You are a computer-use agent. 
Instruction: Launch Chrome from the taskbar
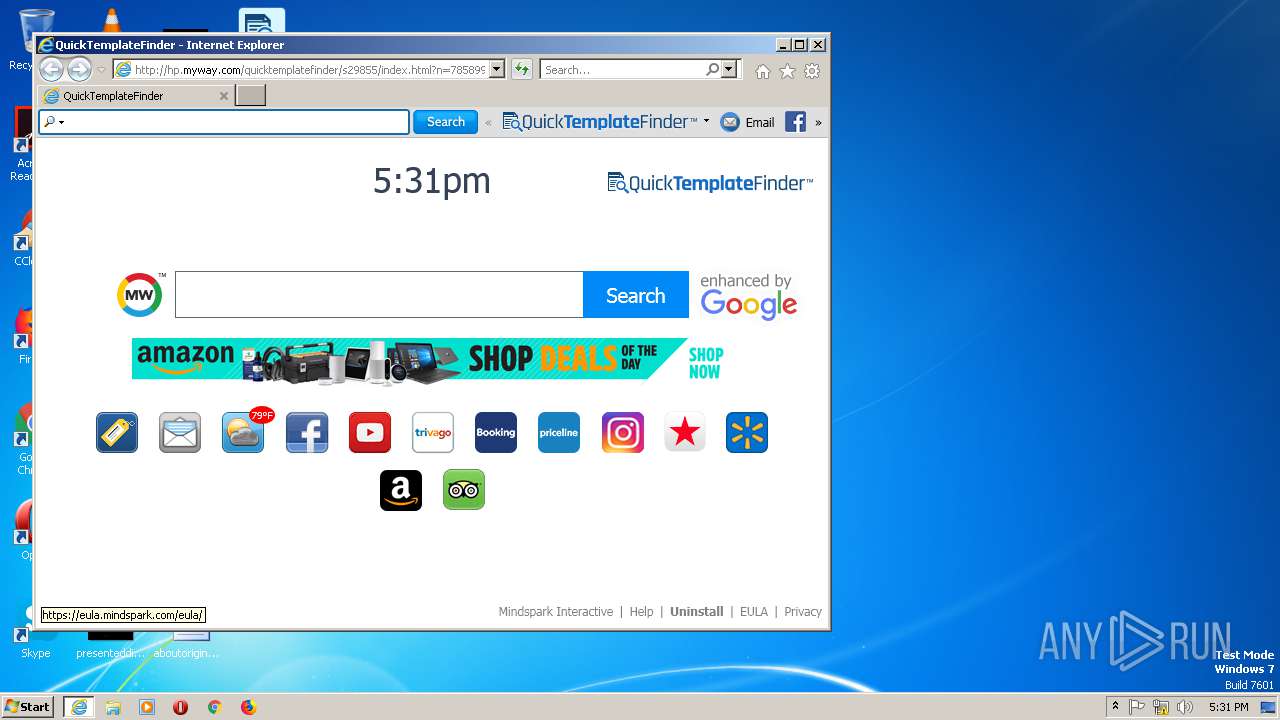point(214,707)
